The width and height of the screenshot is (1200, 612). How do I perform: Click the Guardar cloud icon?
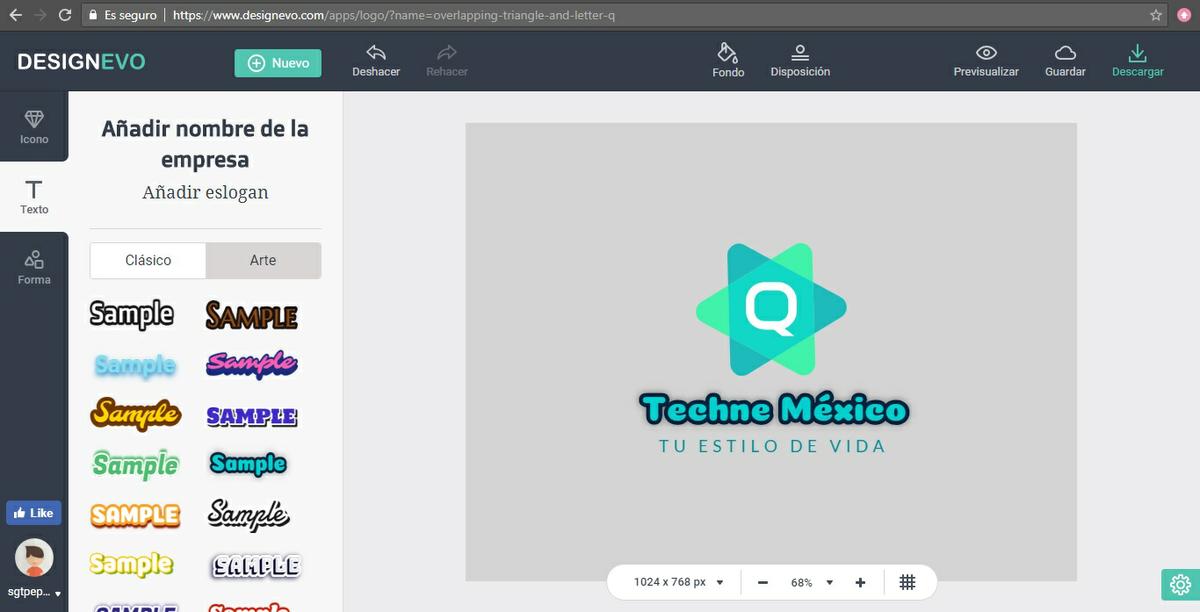tap(1065, 53)
